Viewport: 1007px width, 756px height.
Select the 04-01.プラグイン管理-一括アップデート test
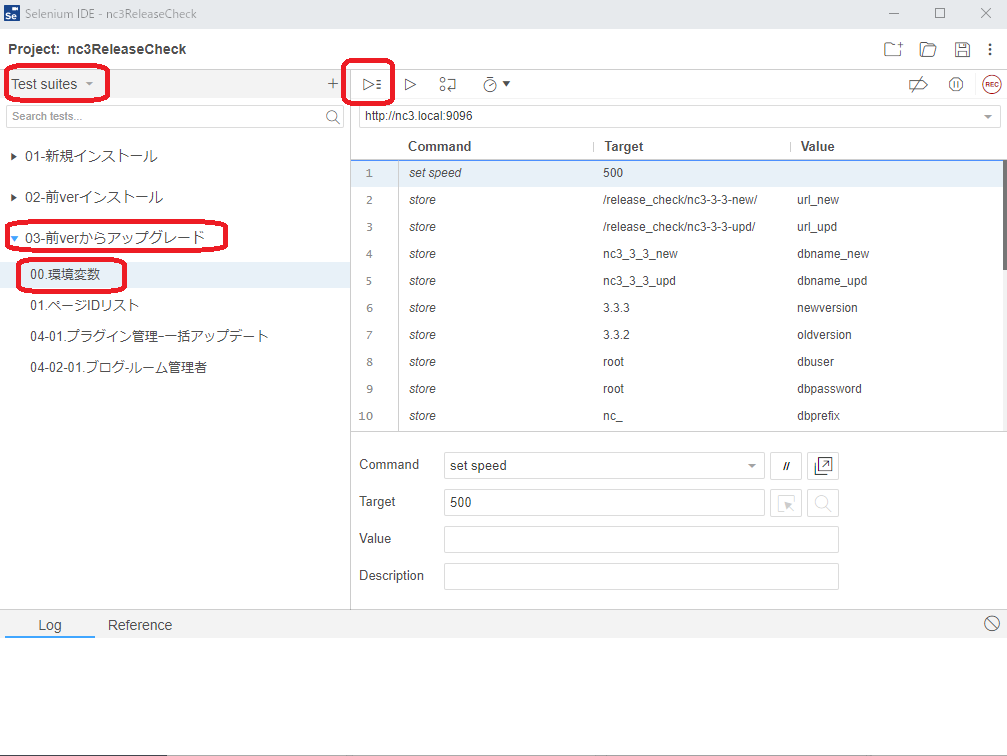click(x=175, y=337)
